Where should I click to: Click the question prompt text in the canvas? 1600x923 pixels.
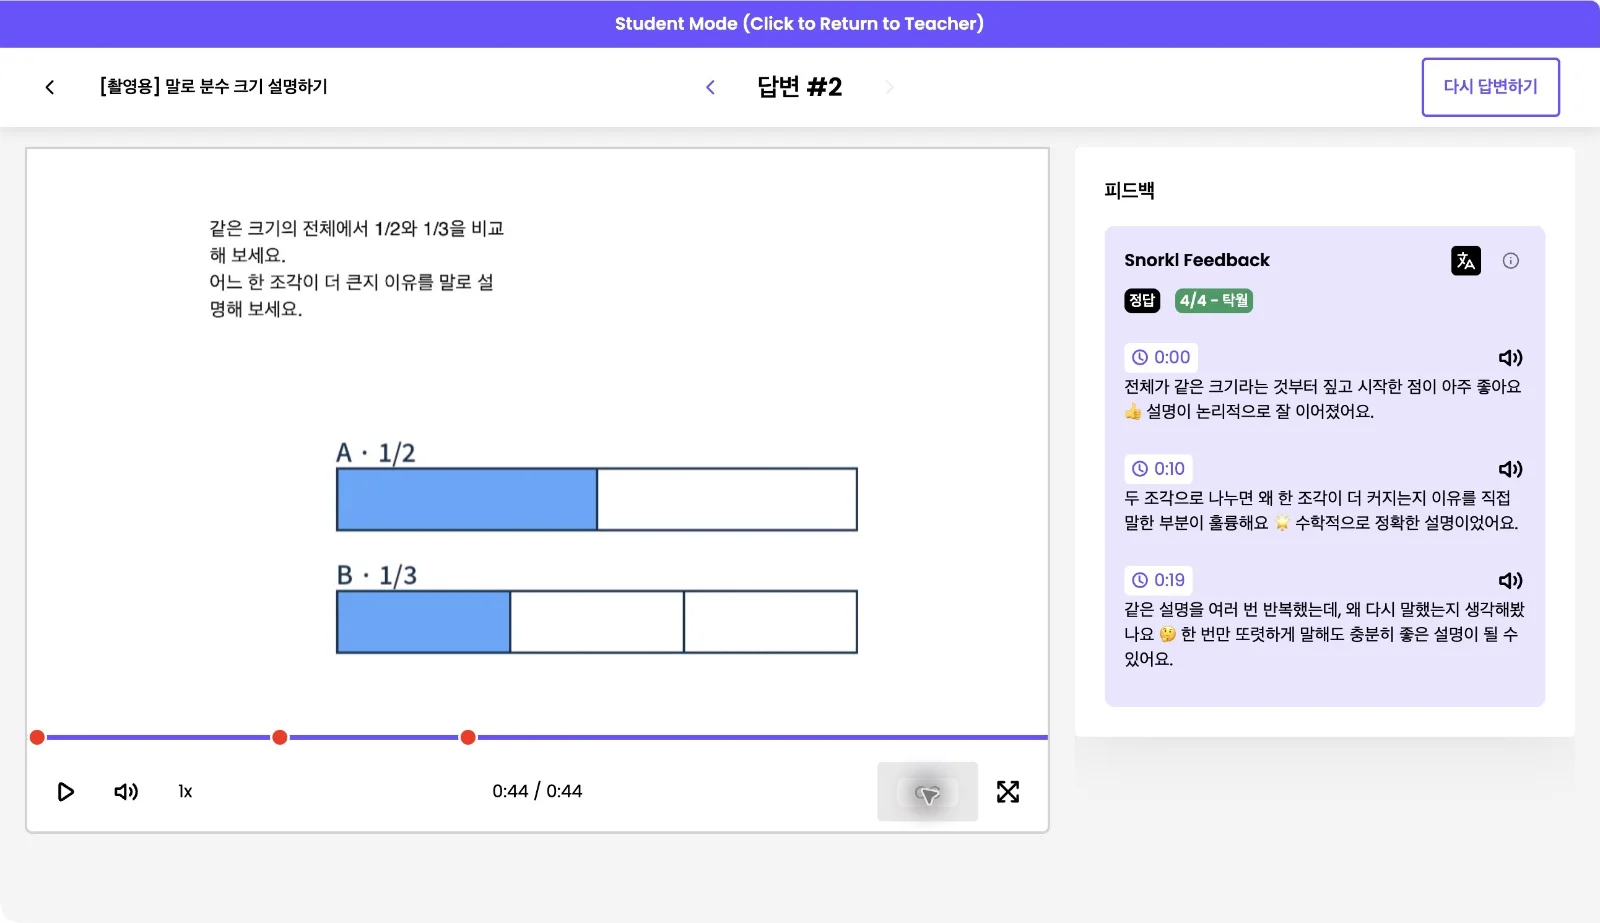[x=356, y=269]
